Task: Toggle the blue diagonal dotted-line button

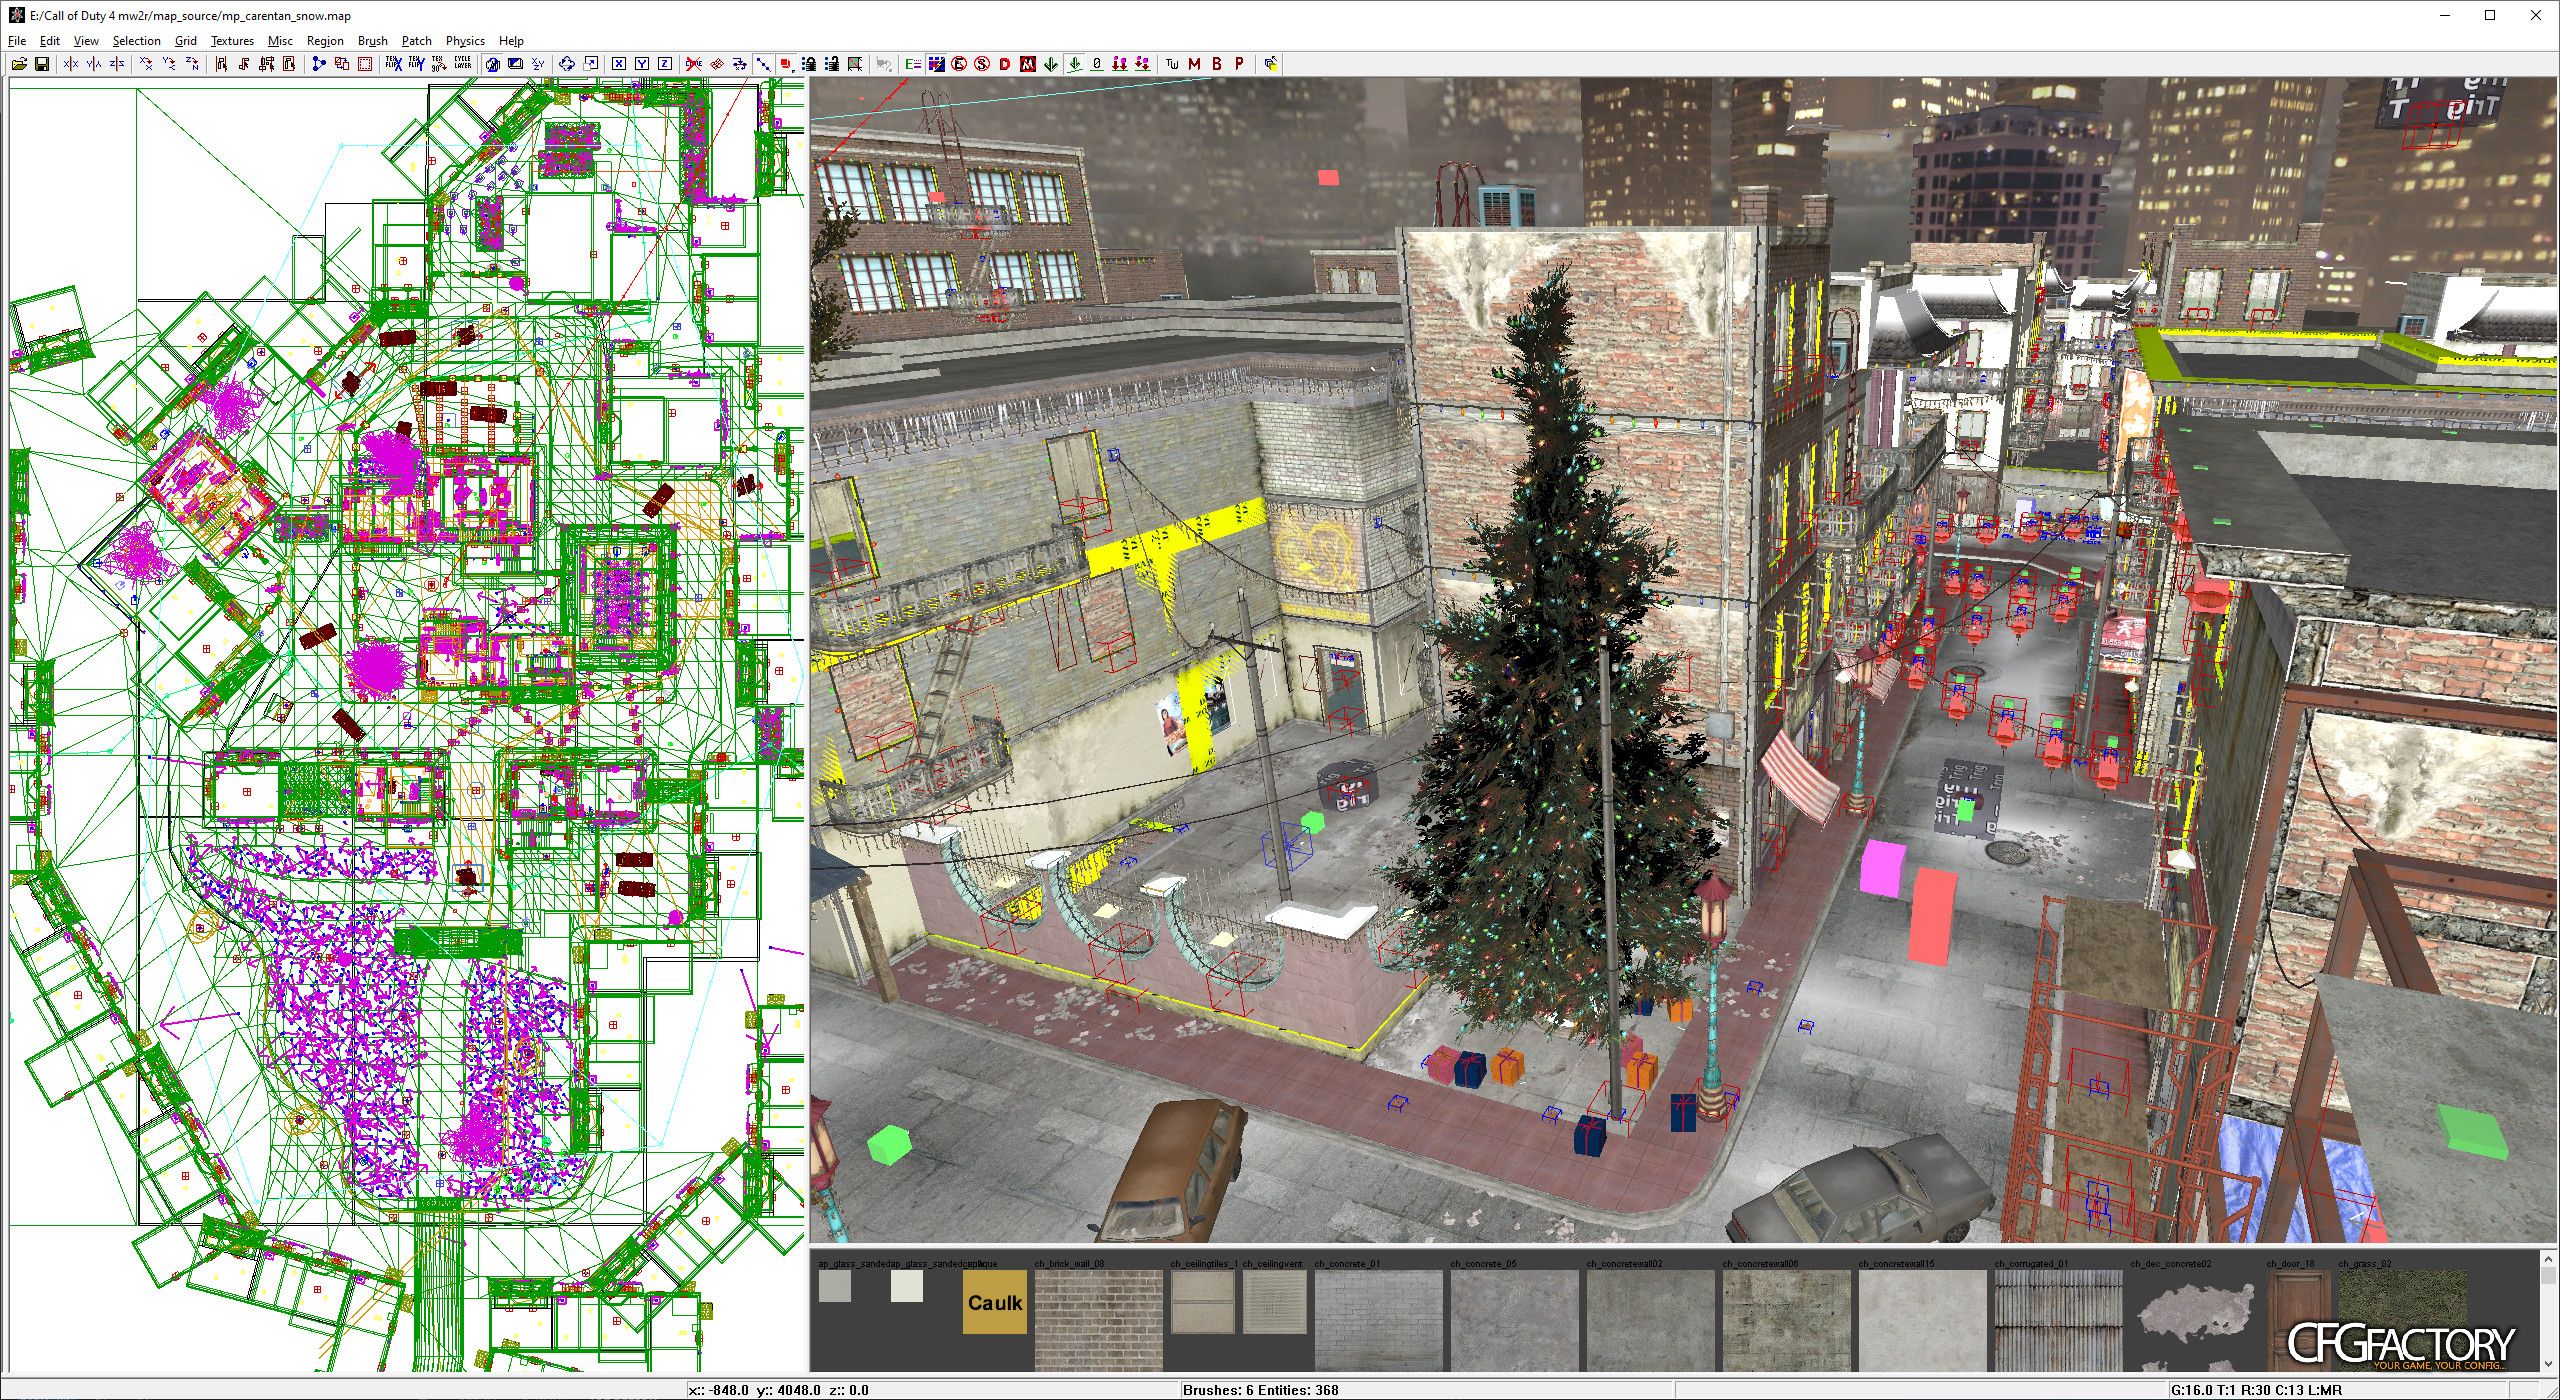Action: 763,64
